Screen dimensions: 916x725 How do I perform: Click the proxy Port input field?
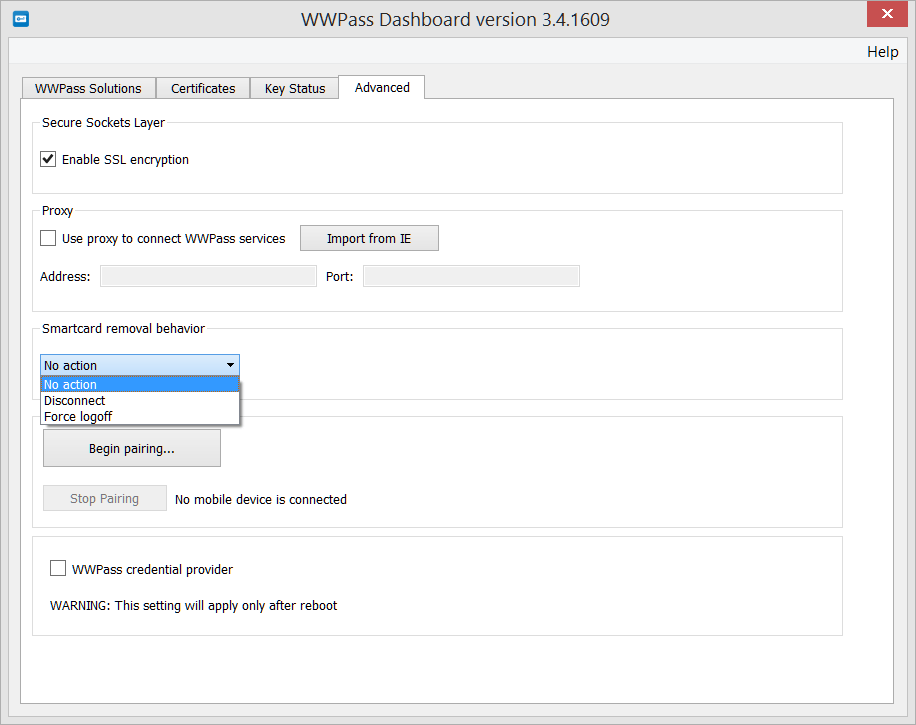pos(470,275)
